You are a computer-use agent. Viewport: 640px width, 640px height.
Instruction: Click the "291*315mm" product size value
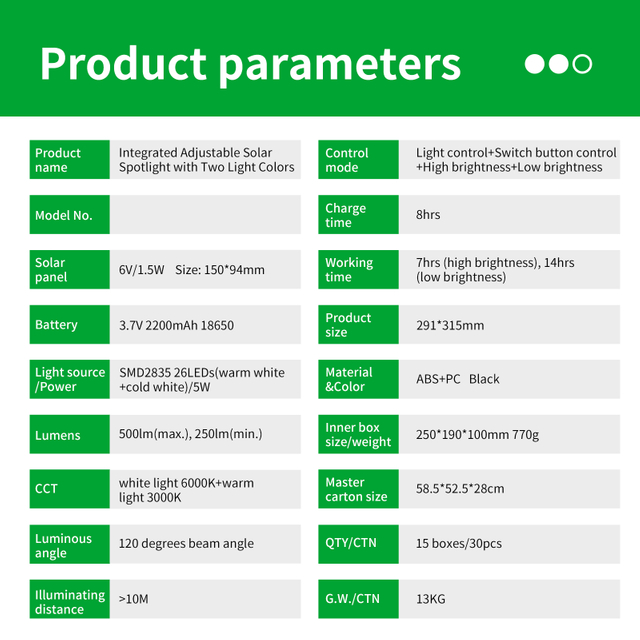[x=450, y=325]
